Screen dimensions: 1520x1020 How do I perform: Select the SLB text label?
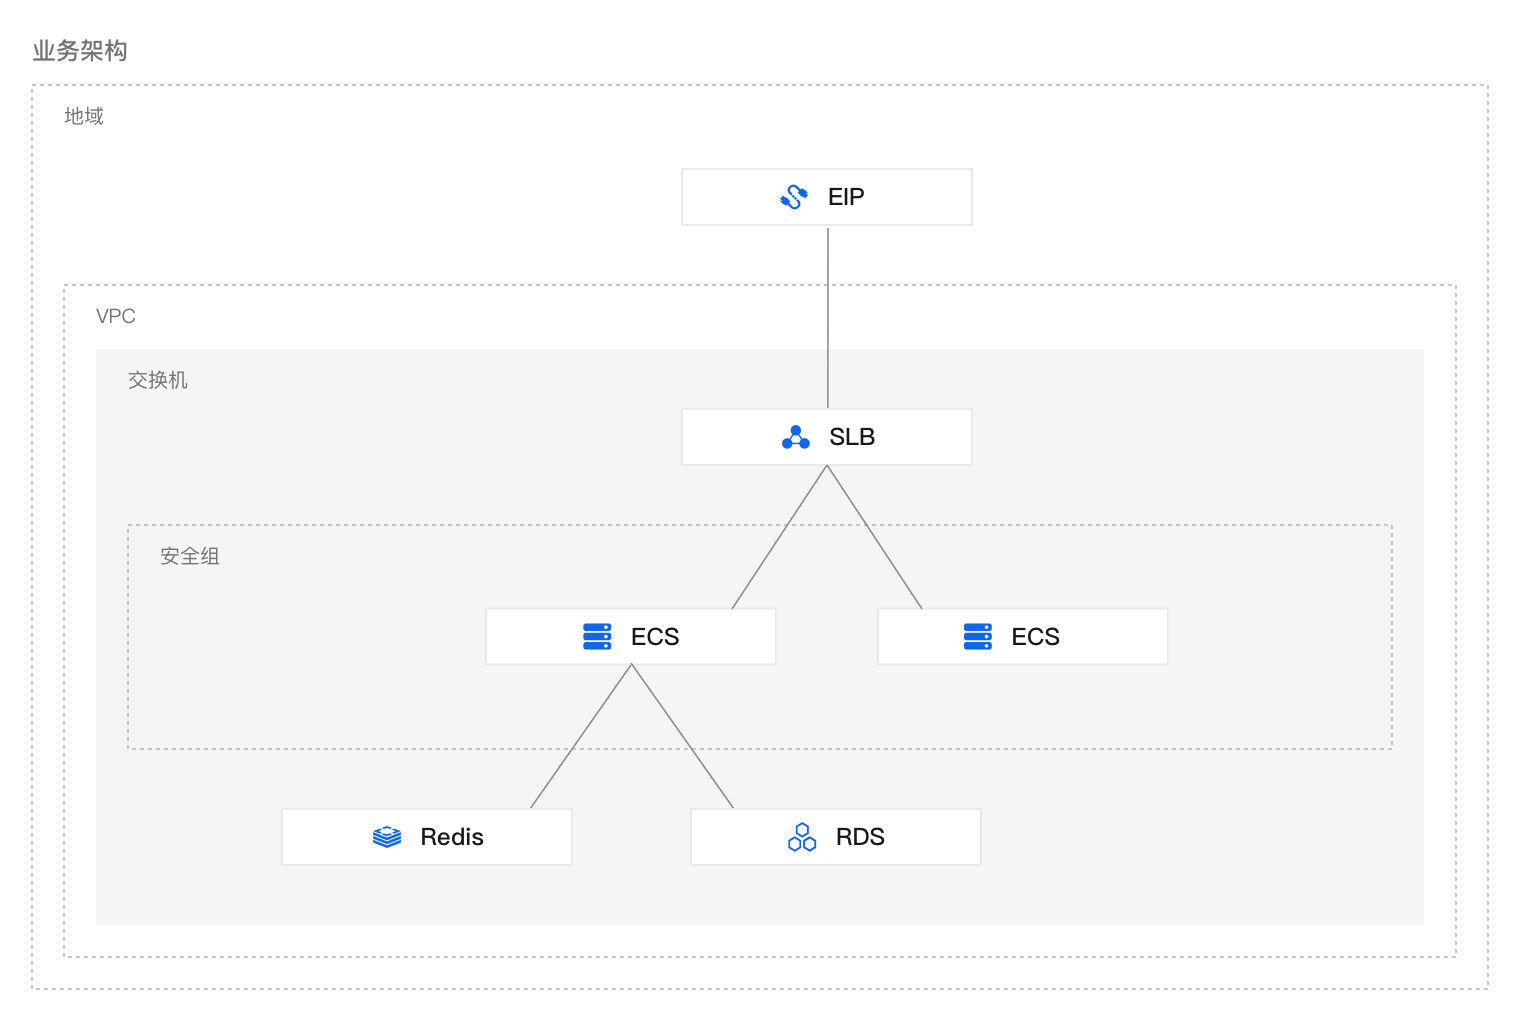coord(852,437)
